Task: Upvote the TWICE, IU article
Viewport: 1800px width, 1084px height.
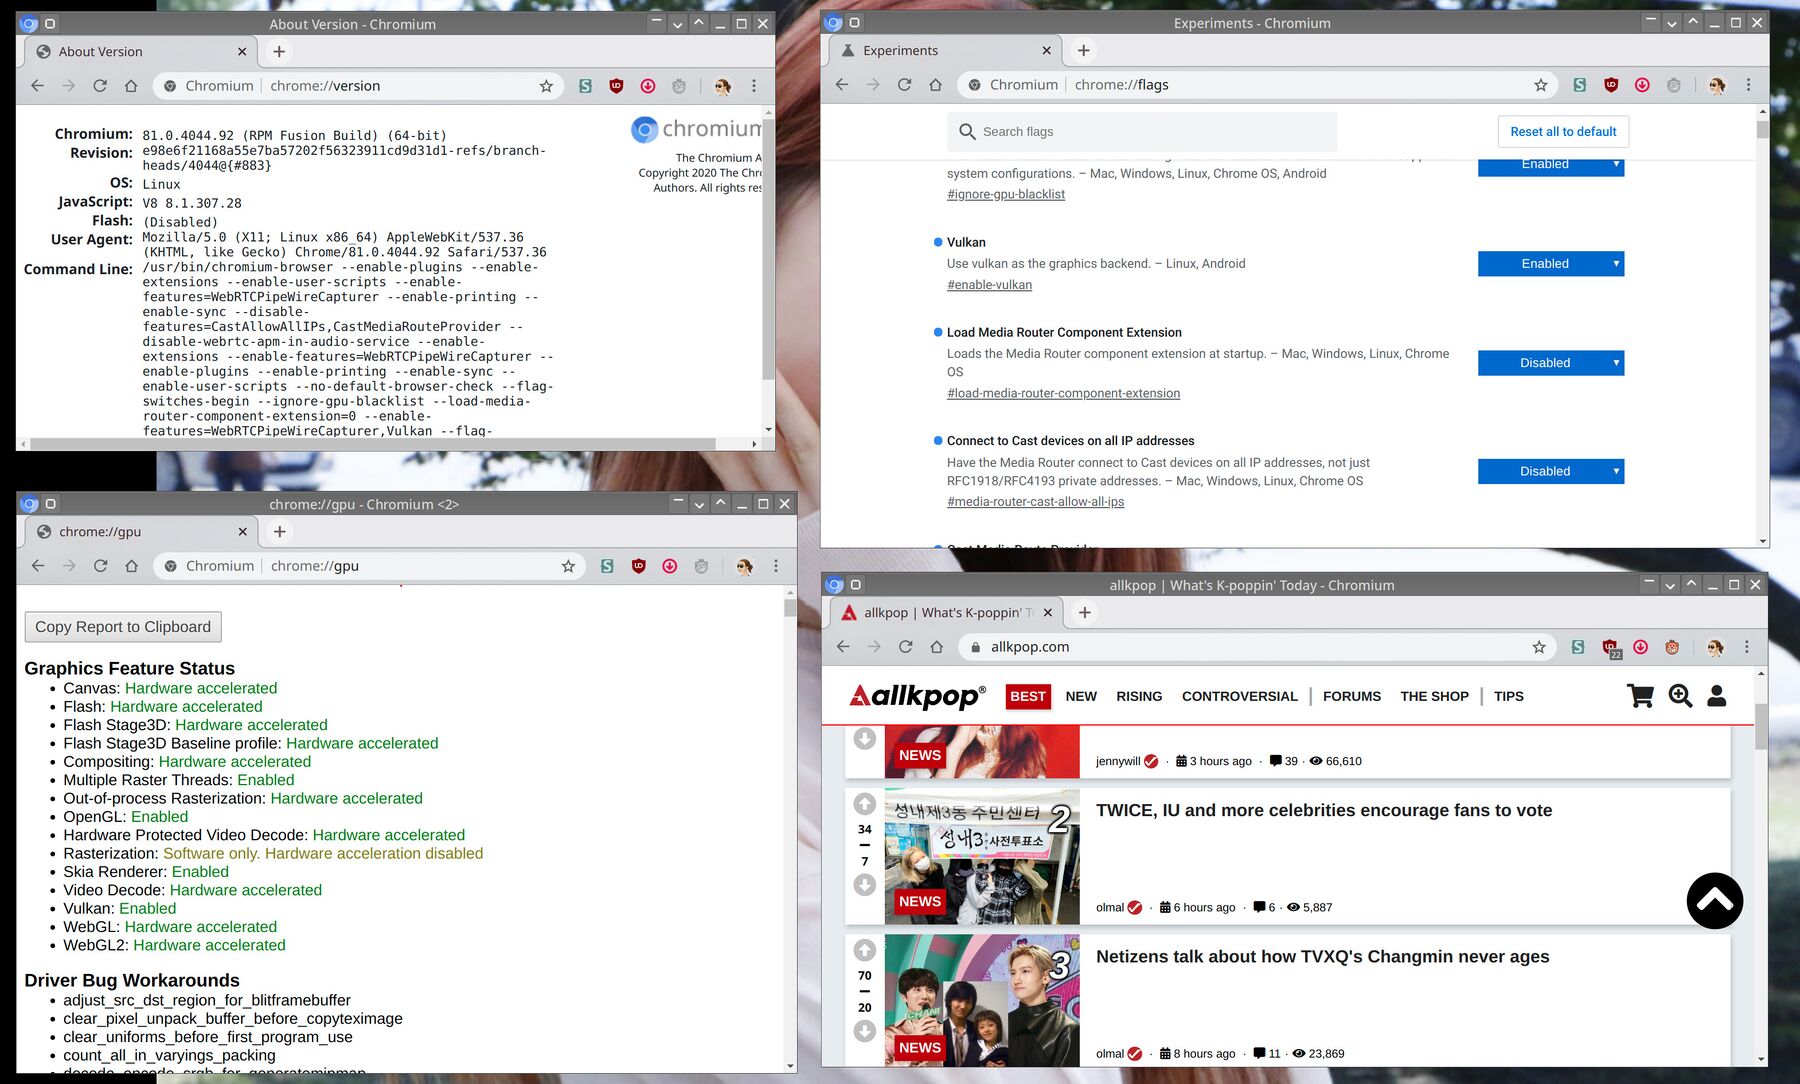Action: click(x=865, y=804)
